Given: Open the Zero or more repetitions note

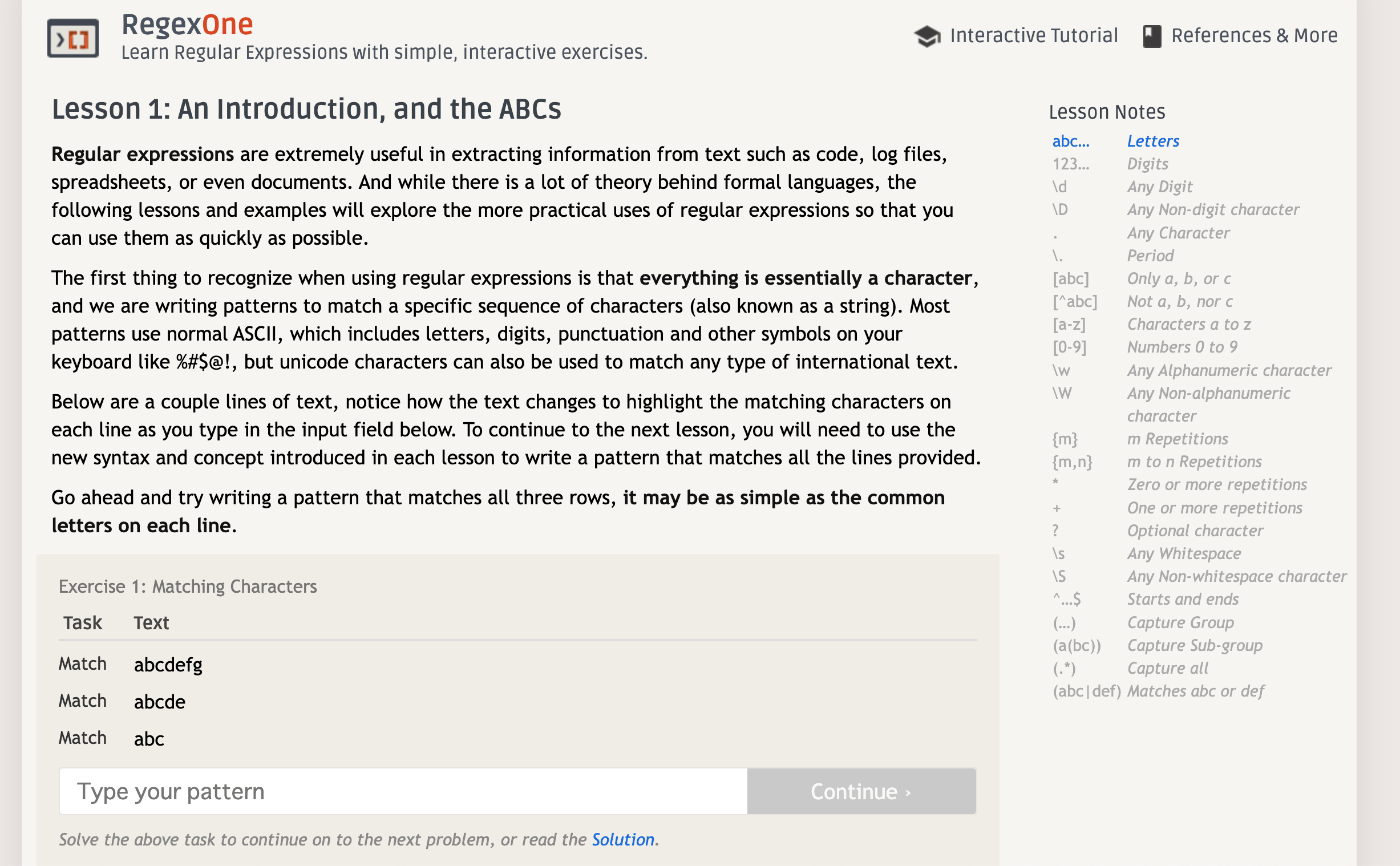Looking at the screenshot, I should pyautogui.click(x=1217, y=485).
